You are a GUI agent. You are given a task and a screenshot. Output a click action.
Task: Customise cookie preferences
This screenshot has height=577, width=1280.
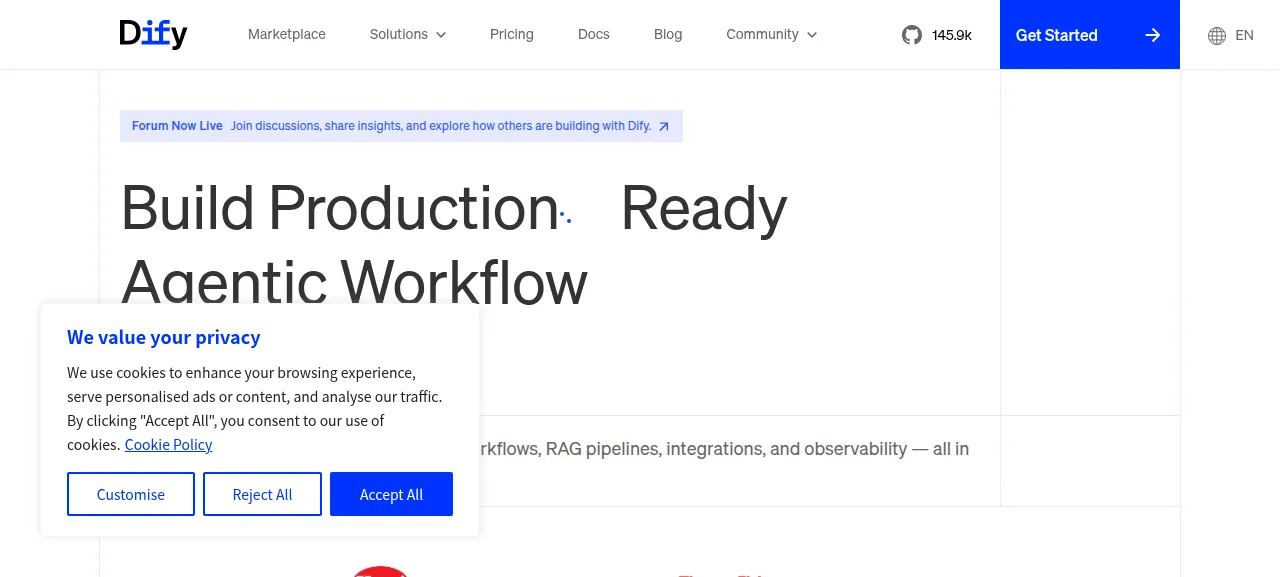click(x=131, y=494)
